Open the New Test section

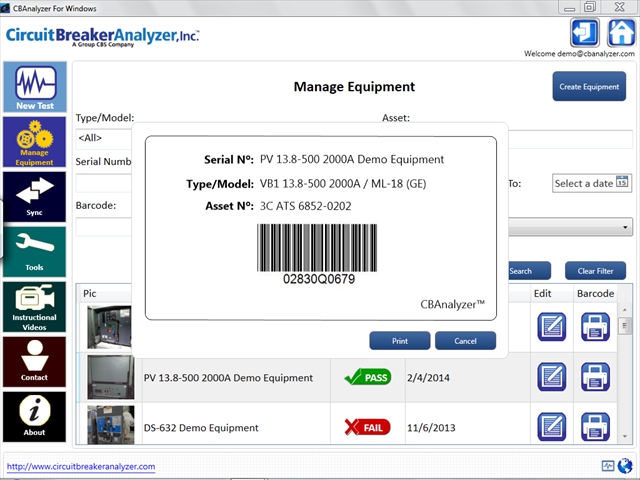(x=35, y=87)
